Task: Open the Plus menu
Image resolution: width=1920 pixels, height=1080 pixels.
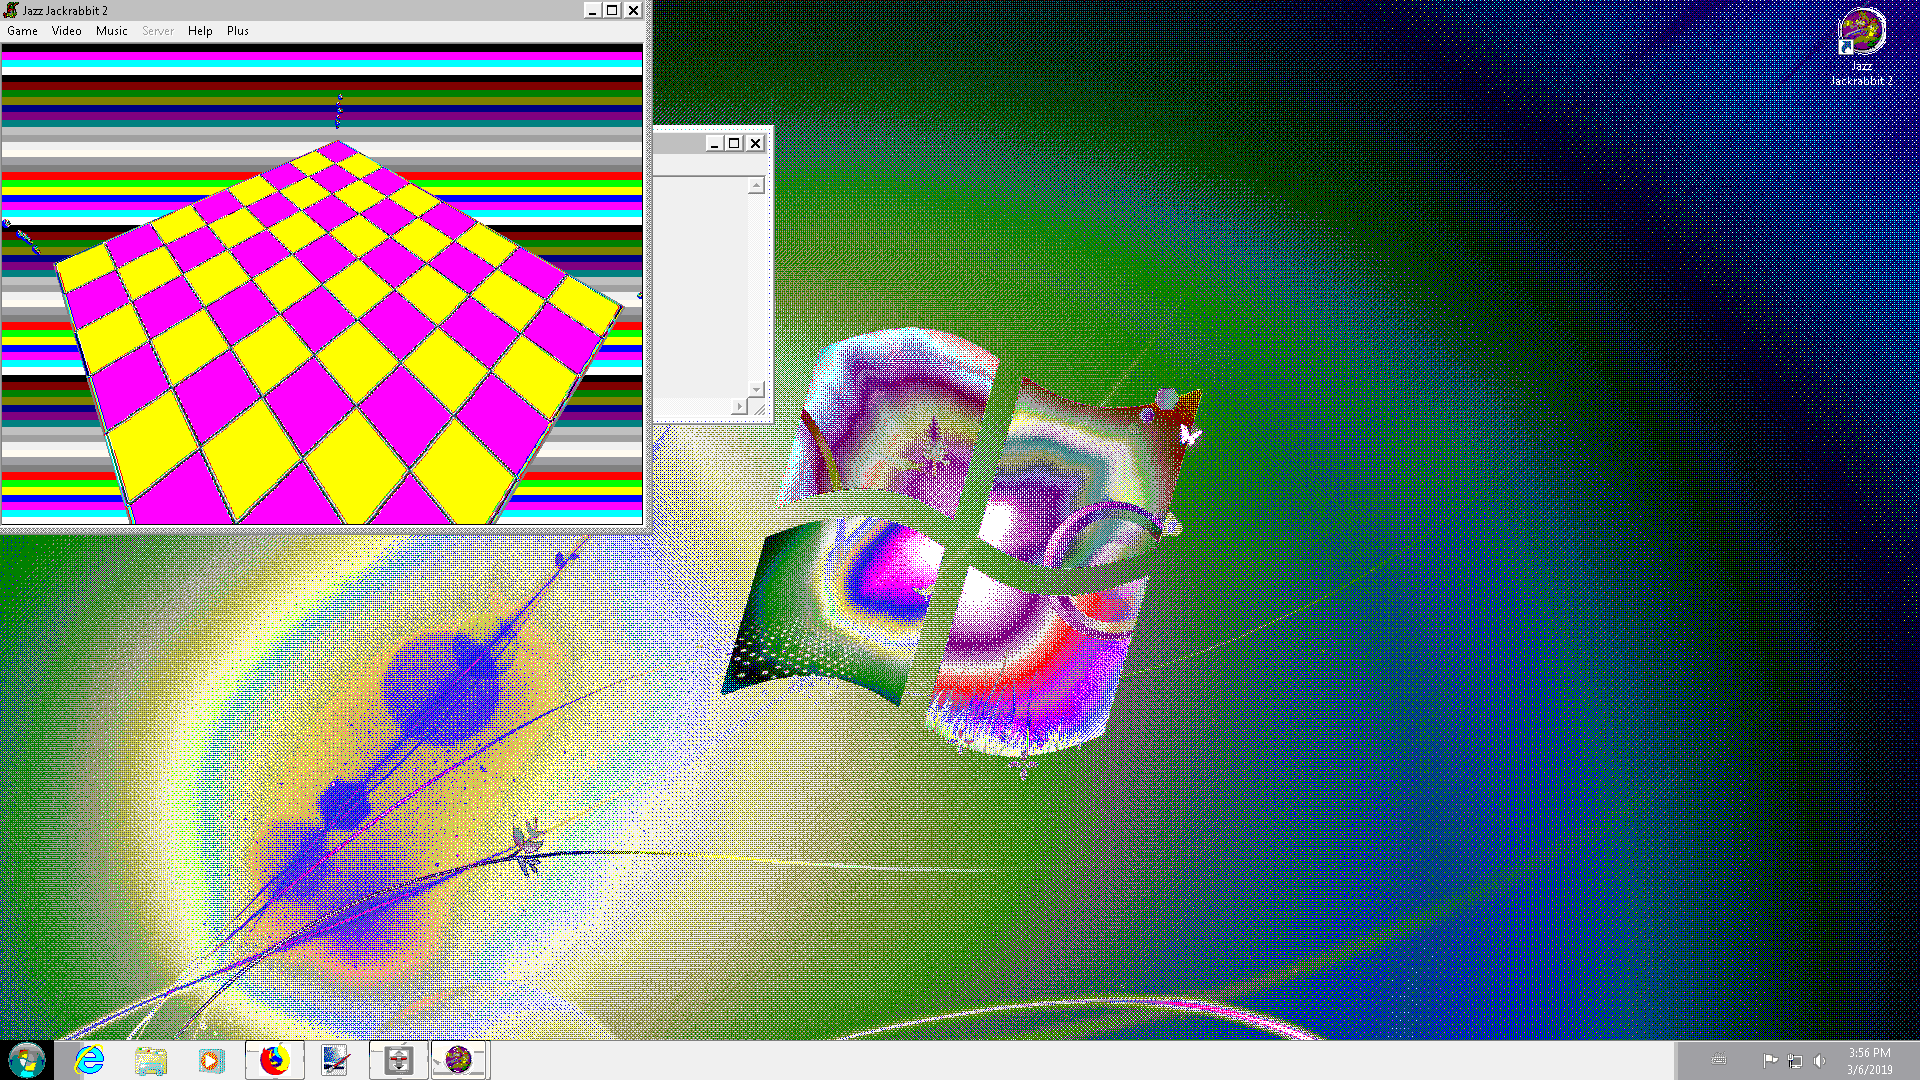Action: [237, 31]
